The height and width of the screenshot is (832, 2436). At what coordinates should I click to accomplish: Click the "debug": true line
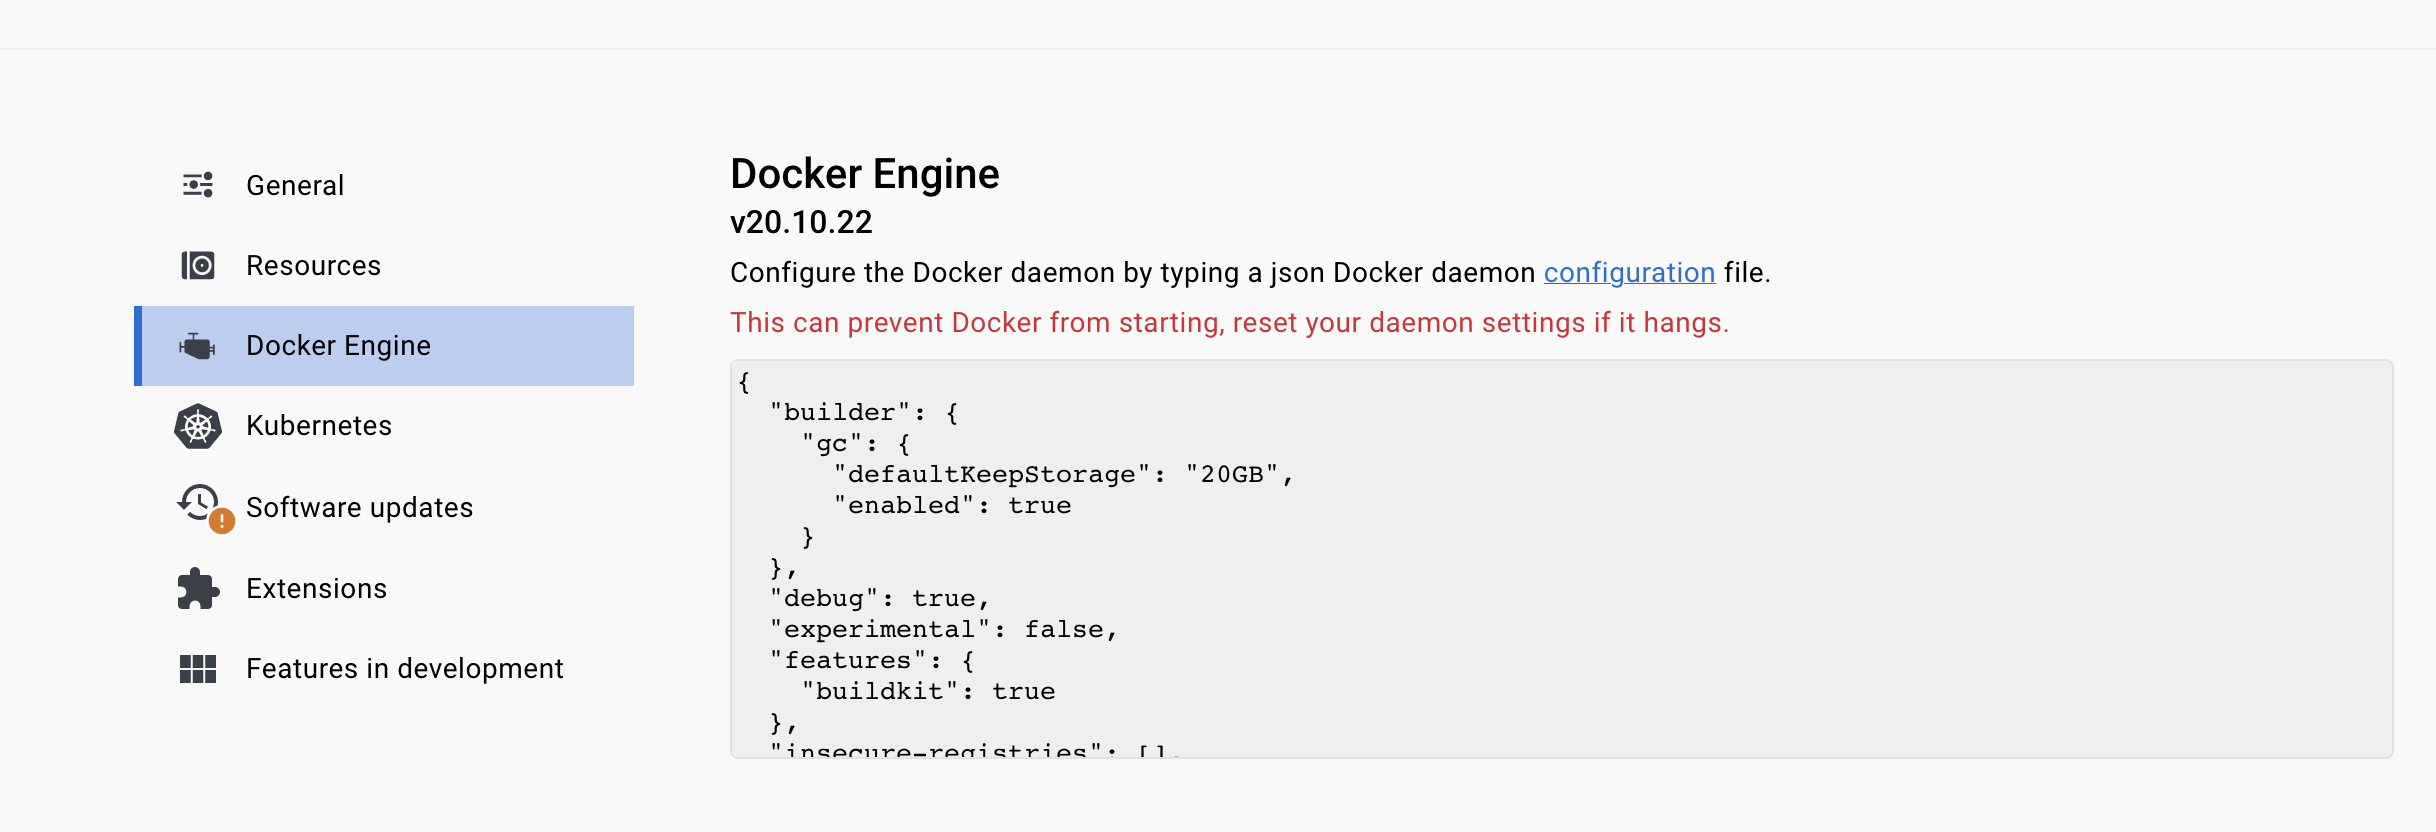click(x=880, y=599)
